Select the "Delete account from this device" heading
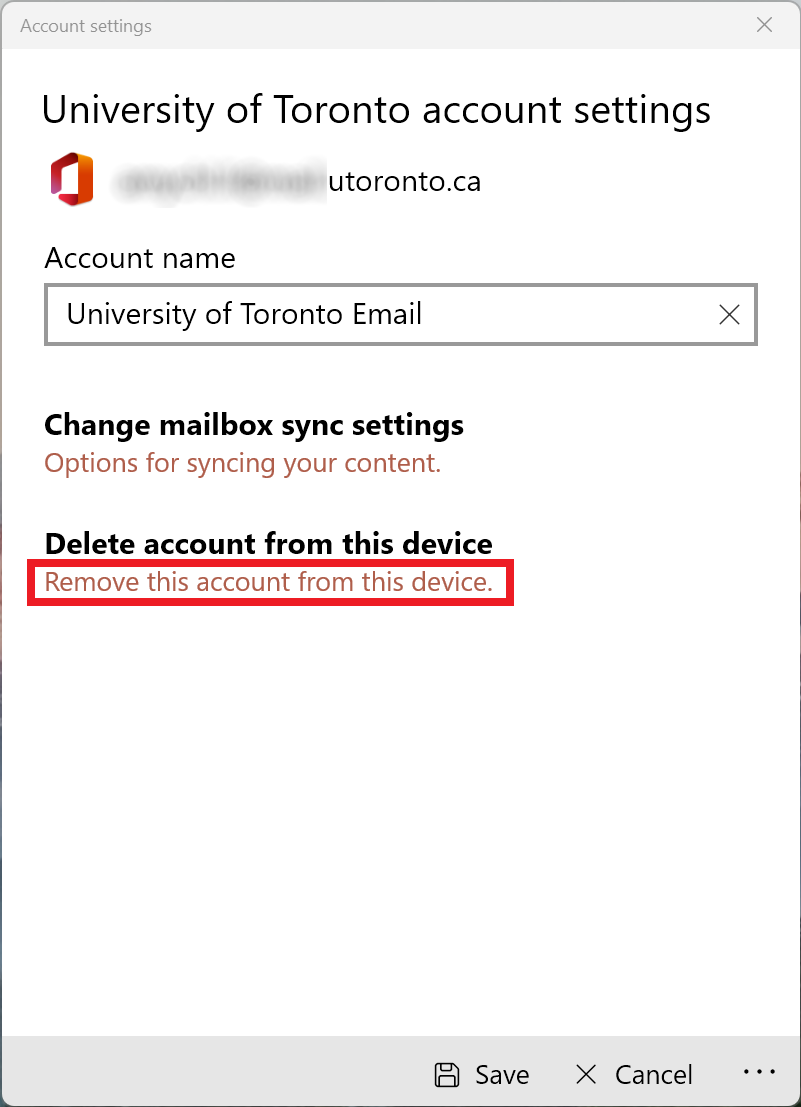 pyautogui.click(x=269, y=544)
